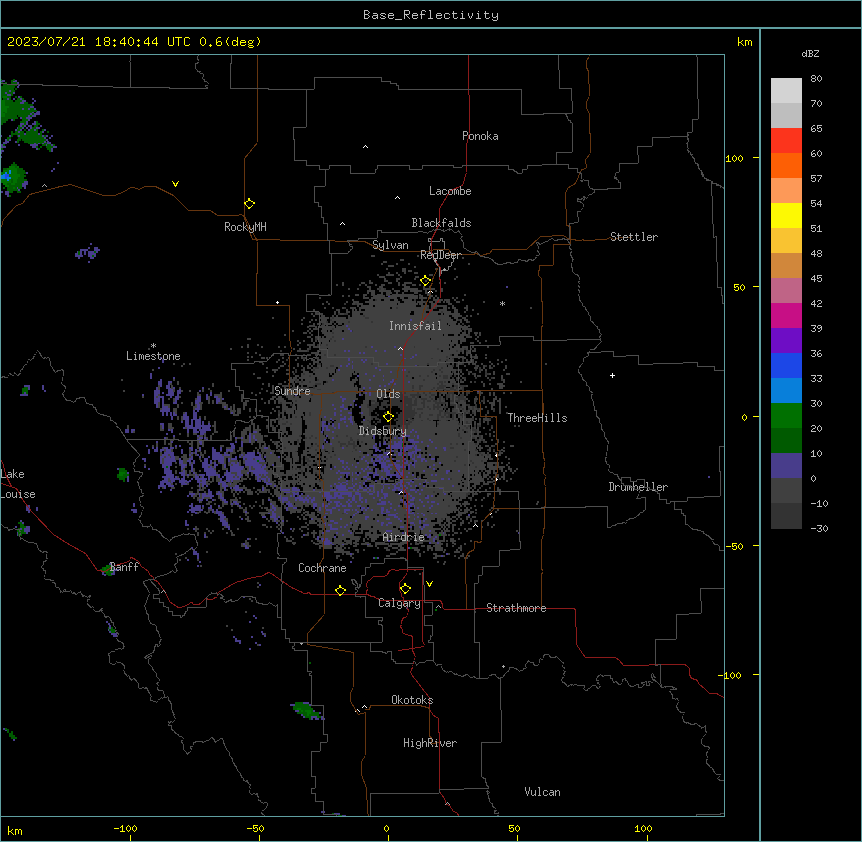The width and height of the screenshot is (862, 842).
Task: Click the yellow diamond marker above RockyMH
Action: (x=249, y=204)
